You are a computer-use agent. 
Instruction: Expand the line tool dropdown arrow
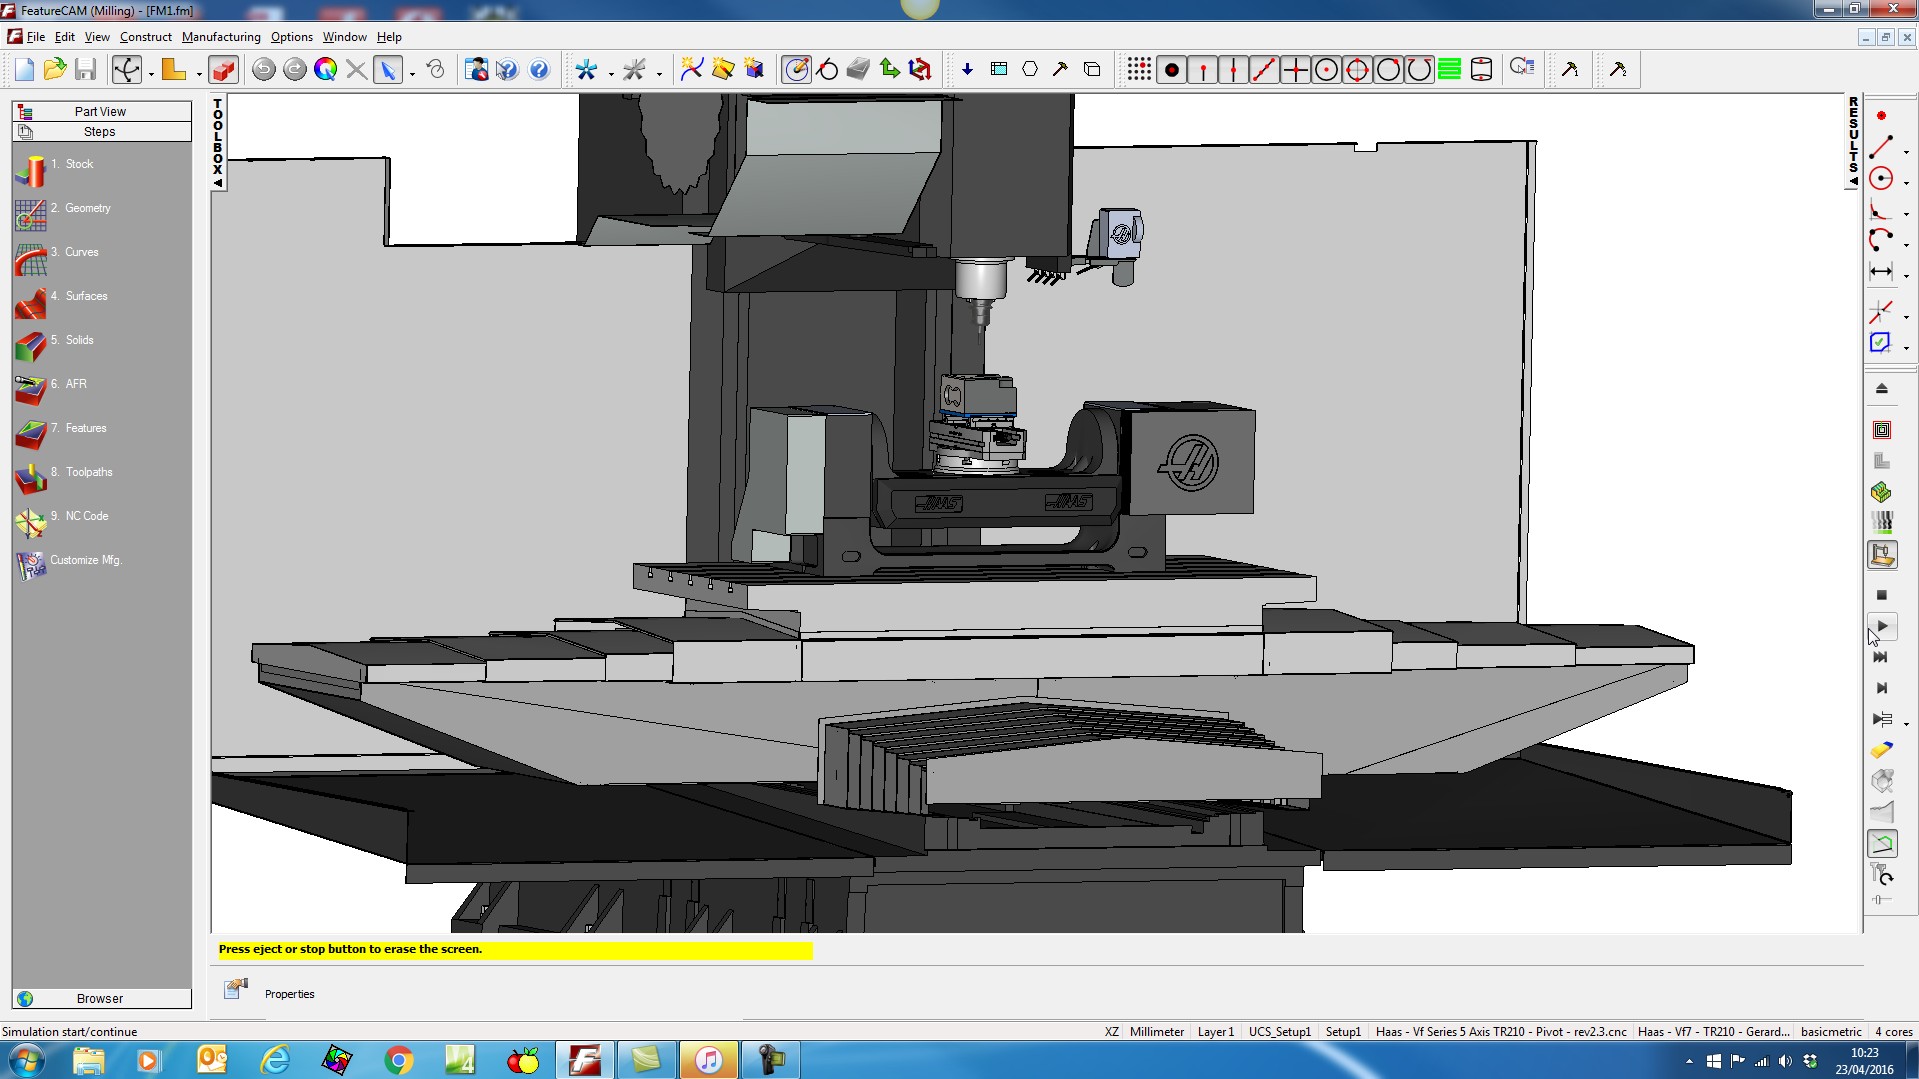click(x=1907, y=153)
